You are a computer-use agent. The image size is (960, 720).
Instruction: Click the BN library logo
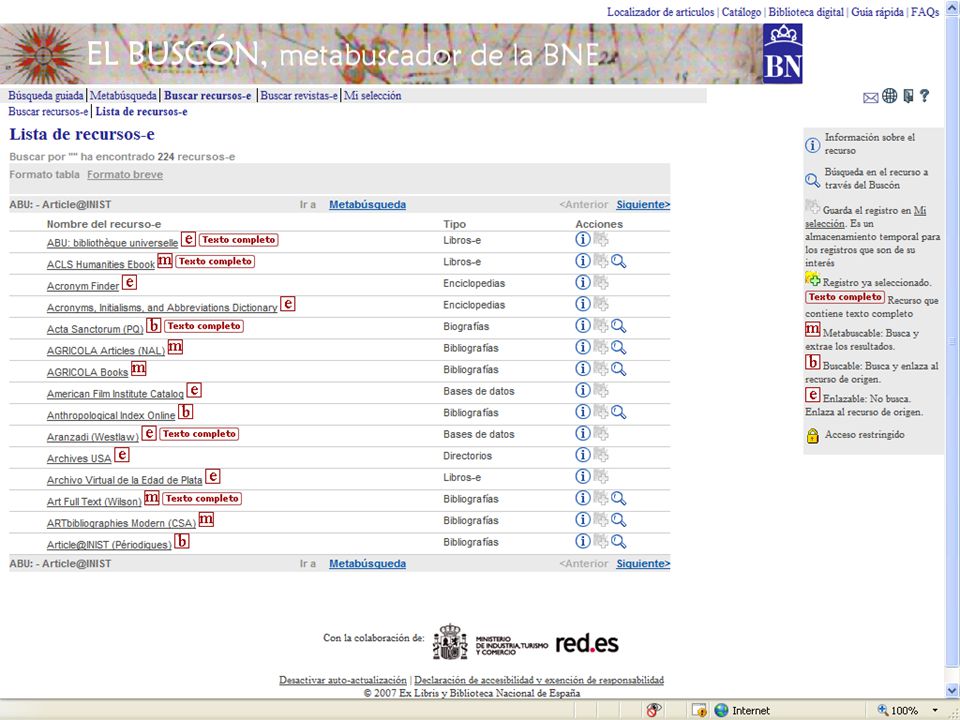pos(782,53)
